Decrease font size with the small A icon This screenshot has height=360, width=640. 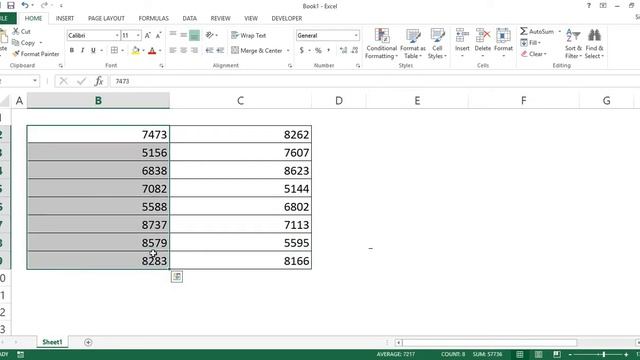coord(158,36)
